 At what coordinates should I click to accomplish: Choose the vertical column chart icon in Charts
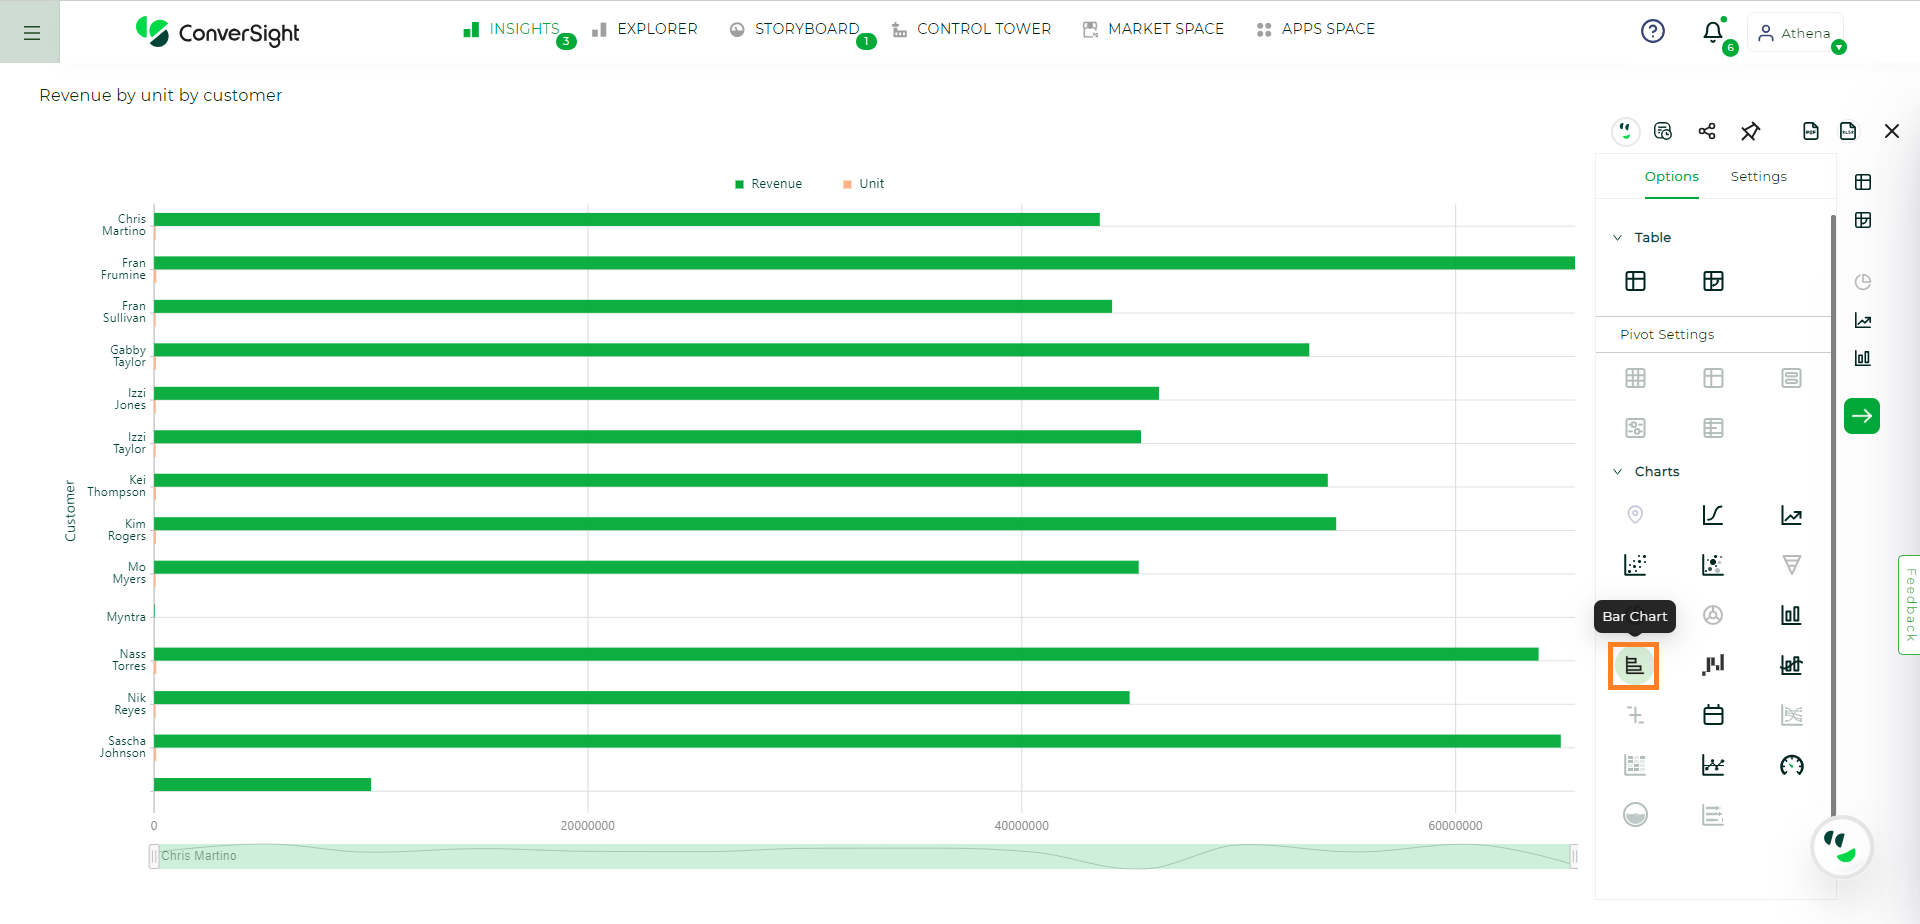pyautogui.click(x=1791, y=615)
